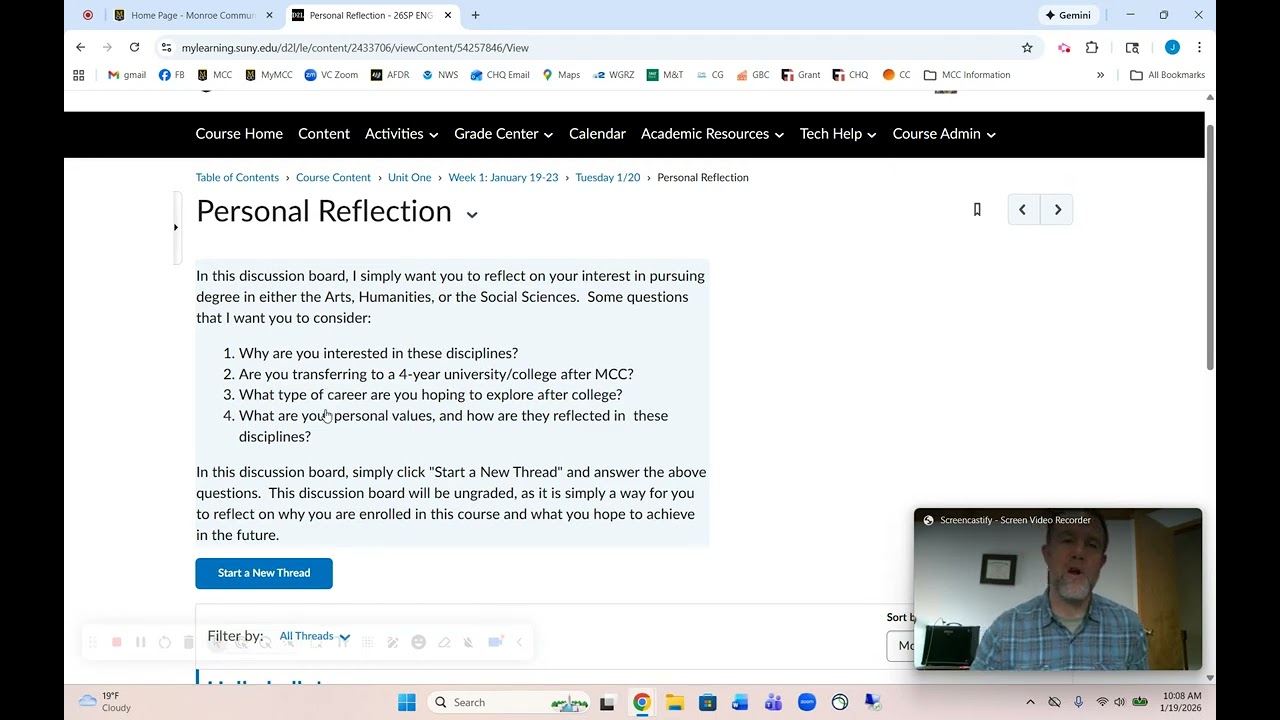Image resolution: width=1280 pixels, height=720 pixels.
Task: Expand the Tech Help menu
Action: pos(838,134)
